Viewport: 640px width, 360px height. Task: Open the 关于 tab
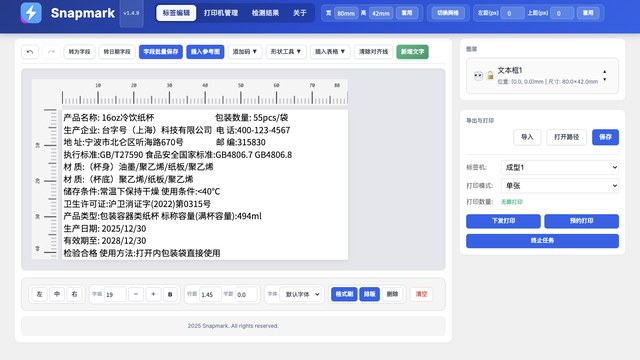(x=300, y=13)
